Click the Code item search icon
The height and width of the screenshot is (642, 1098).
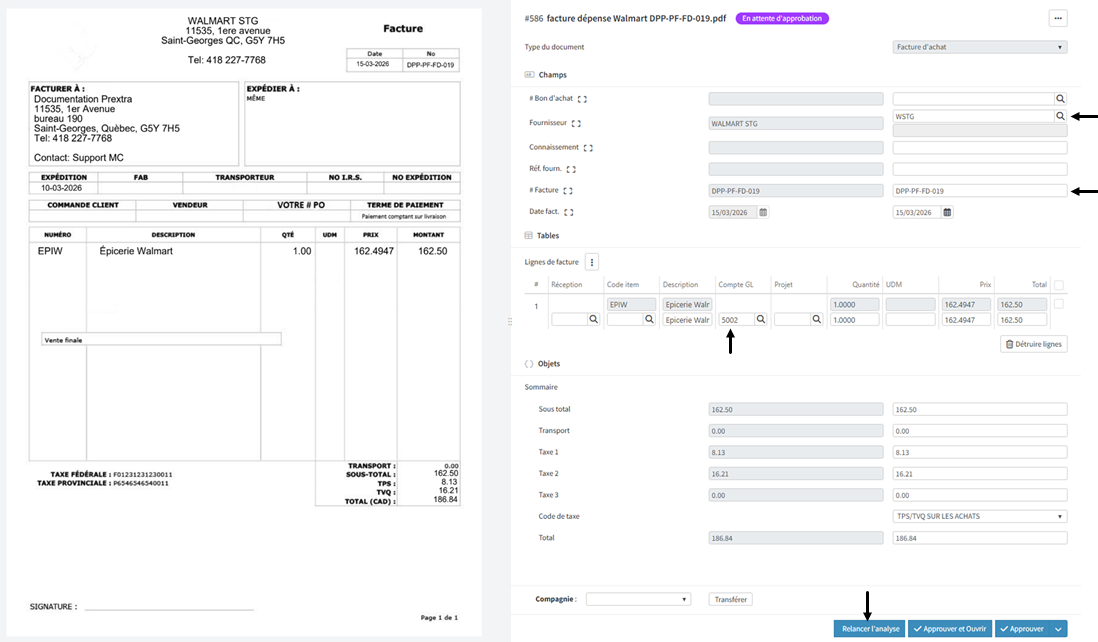648,320
